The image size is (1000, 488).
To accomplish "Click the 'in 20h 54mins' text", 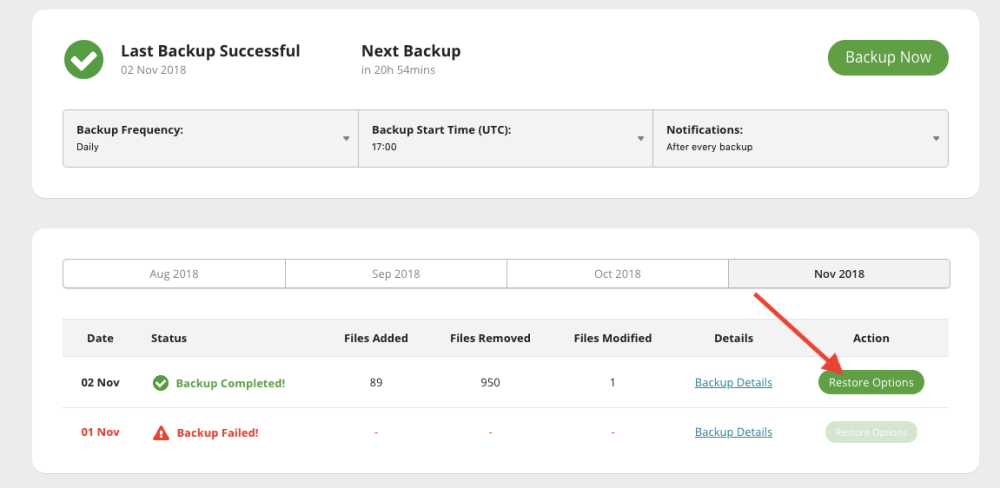I will click(398, 70).
